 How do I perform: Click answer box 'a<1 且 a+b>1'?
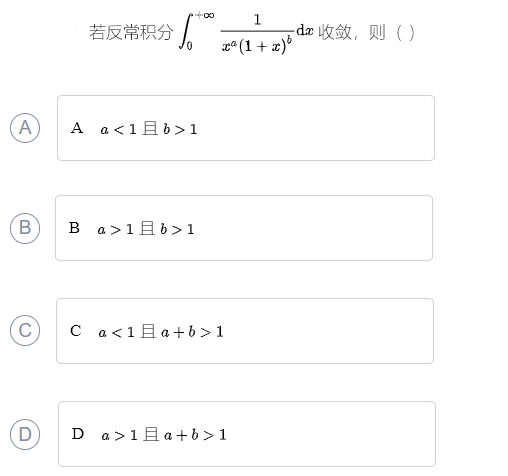pyautogui.click(x=245, y=331)
